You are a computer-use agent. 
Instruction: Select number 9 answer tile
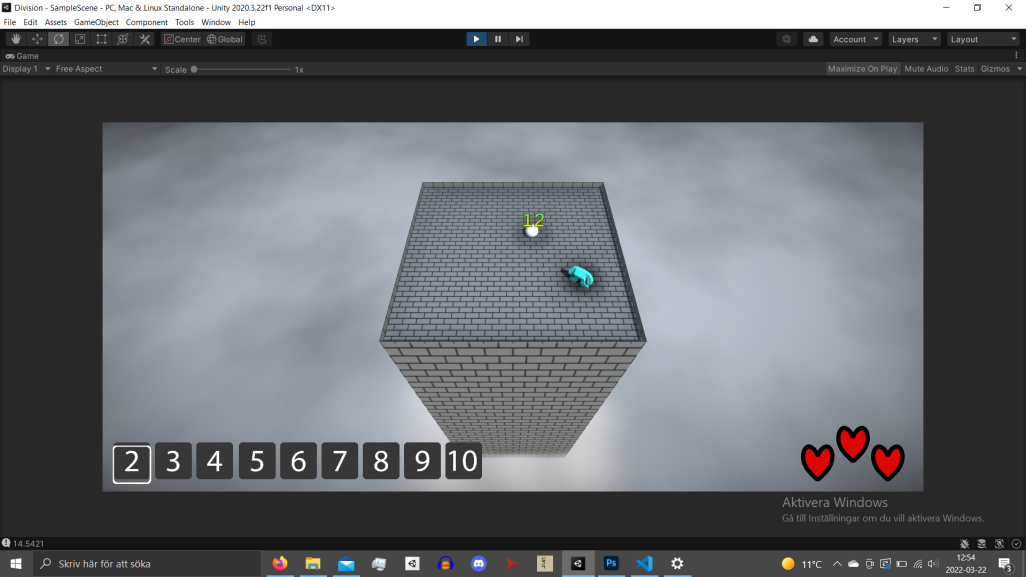pyautogui.click(x=422, y=461)
